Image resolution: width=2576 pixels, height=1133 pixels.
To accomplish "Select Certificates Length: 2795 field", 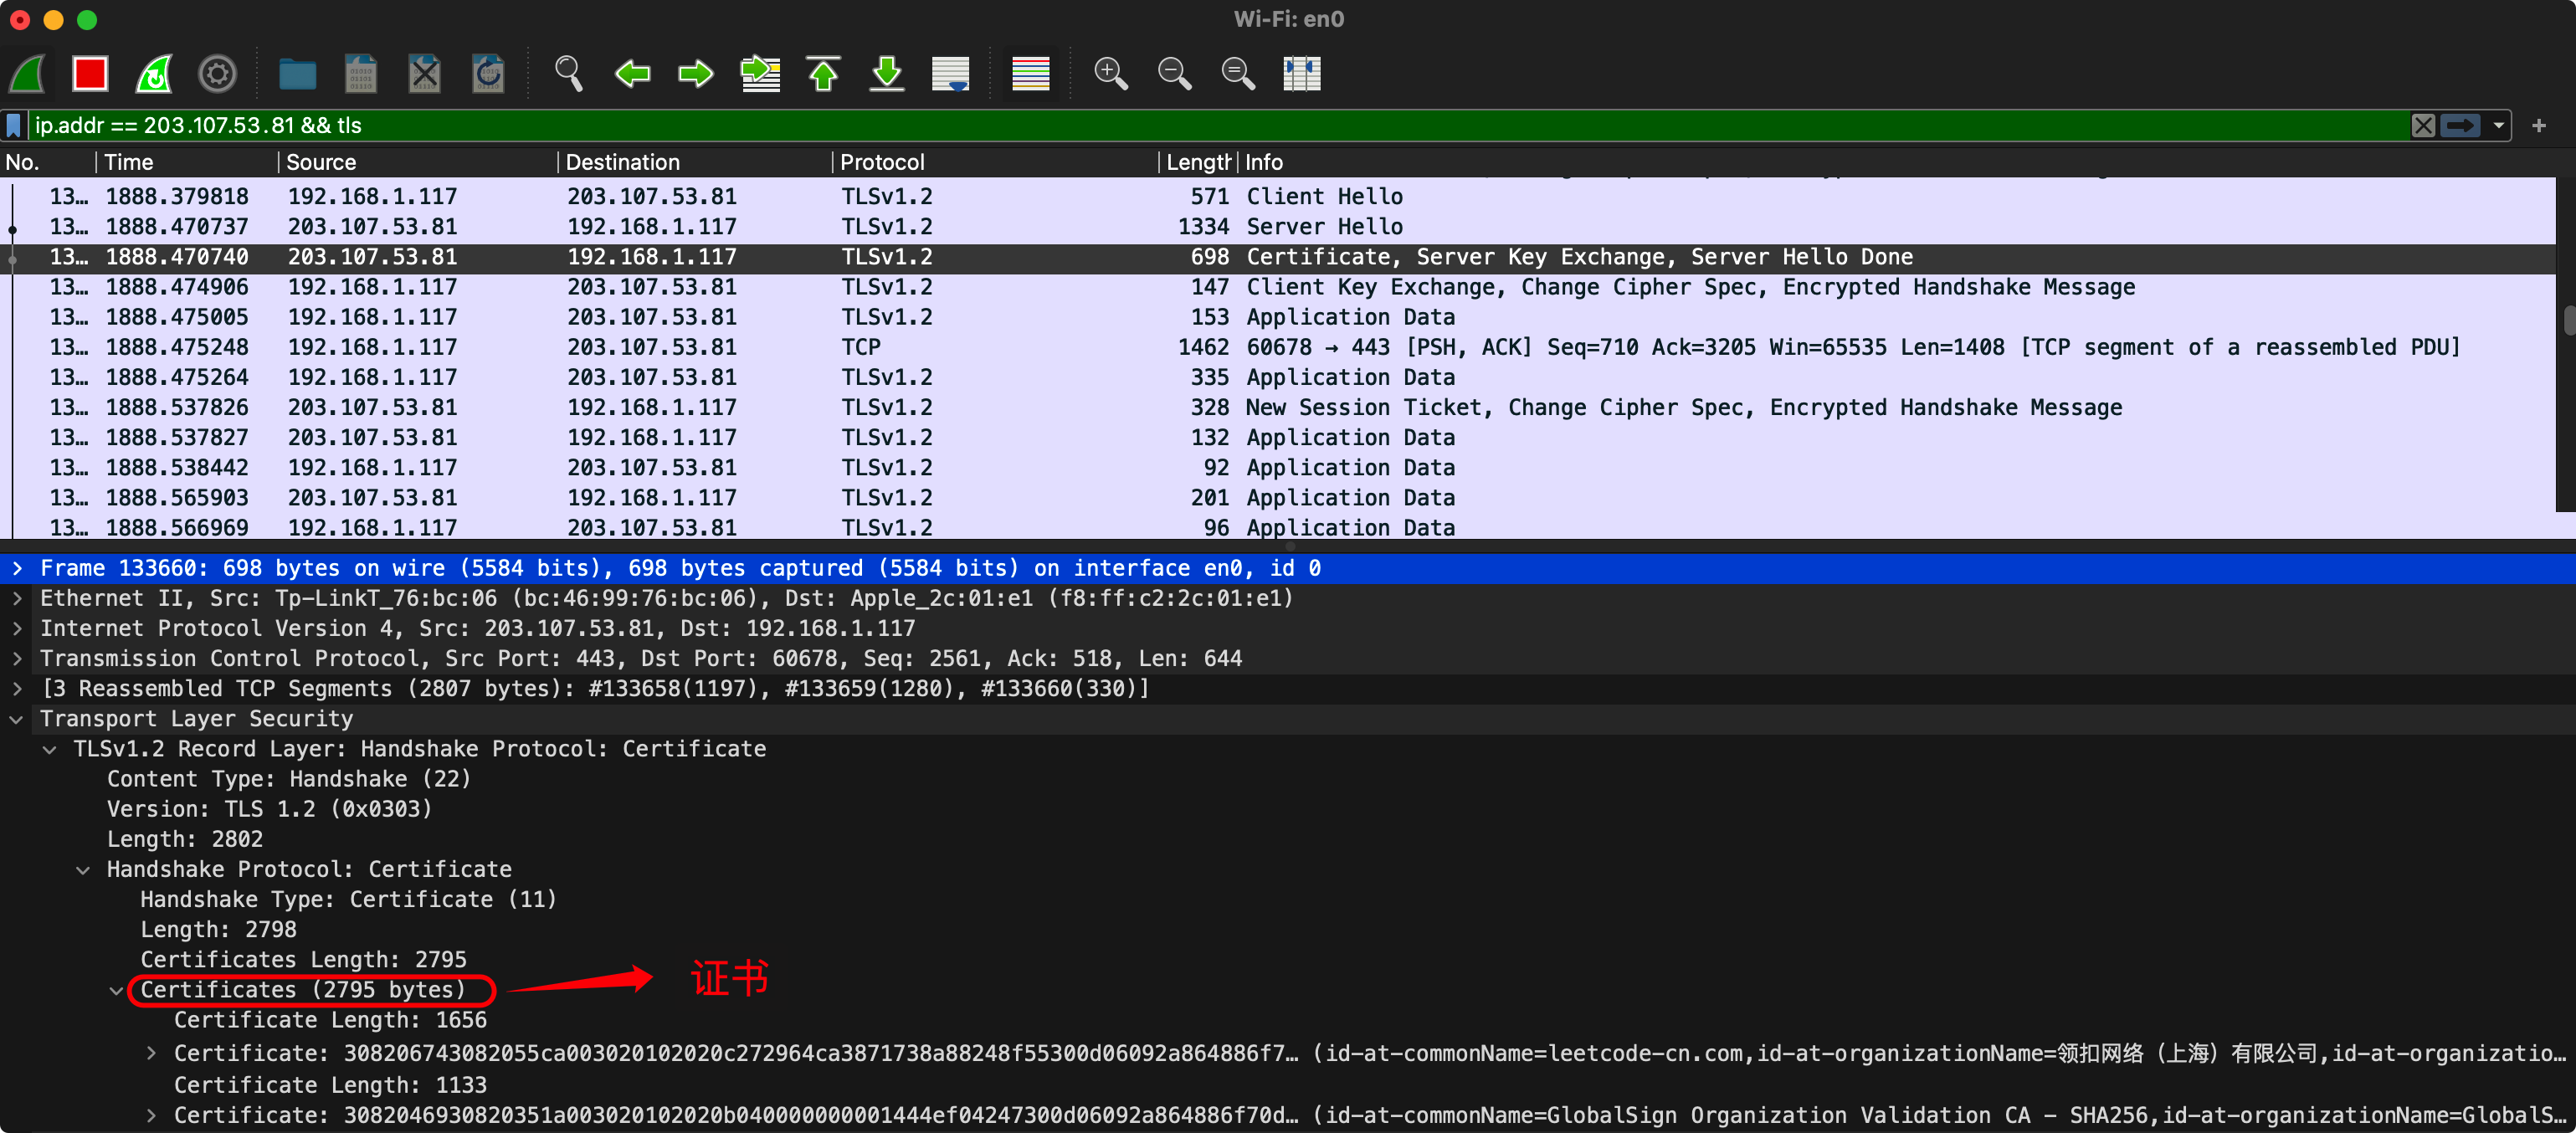I will click(303, 959).
